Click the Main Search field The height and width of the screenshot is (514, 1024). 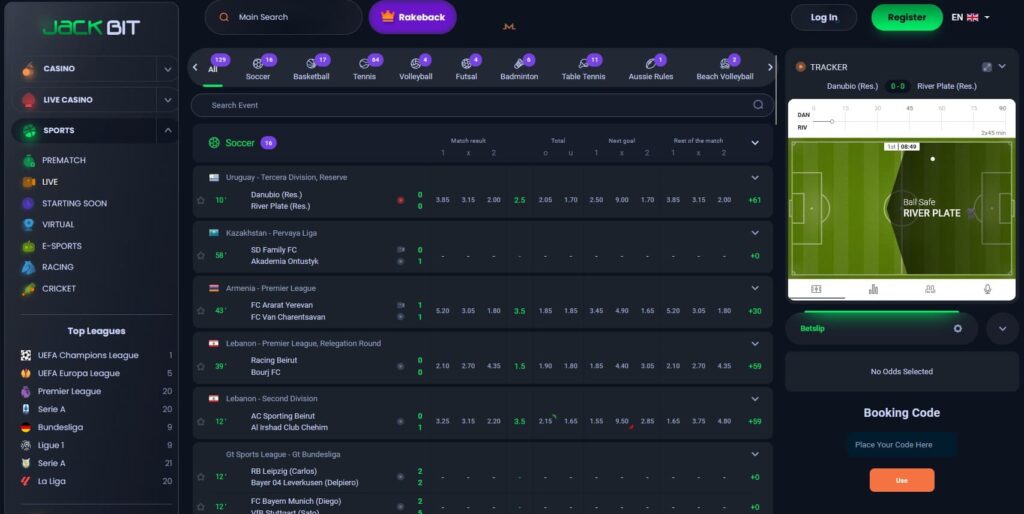tap(283, 17)
